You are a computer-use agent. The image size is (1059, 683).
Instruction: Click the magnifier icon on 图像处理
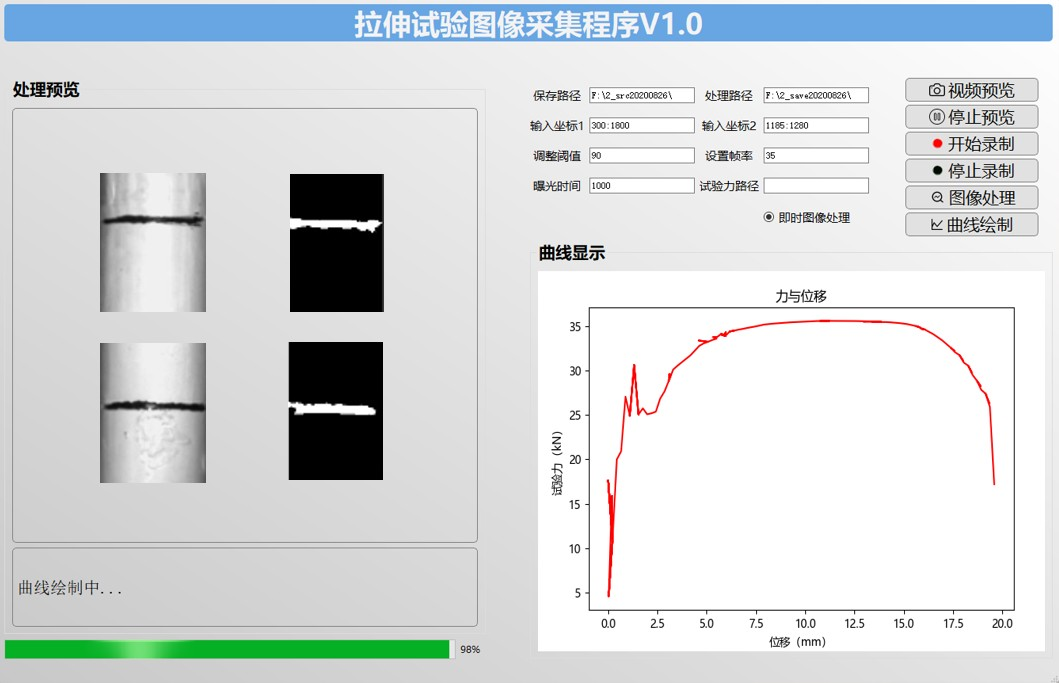pos(936,198)
